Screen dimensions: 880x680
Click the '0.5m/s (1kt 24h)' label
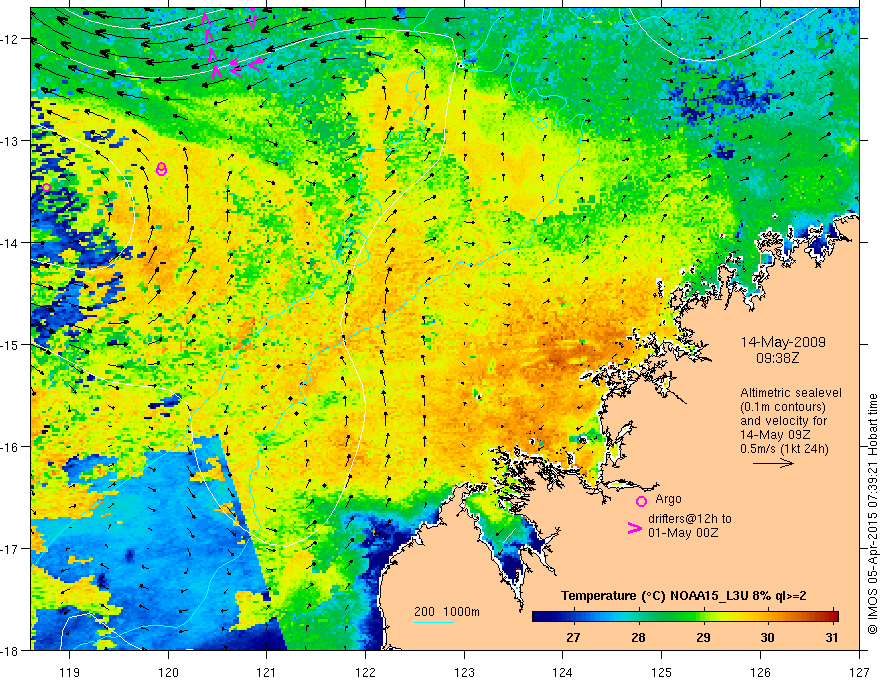click(x=784, y=449)
